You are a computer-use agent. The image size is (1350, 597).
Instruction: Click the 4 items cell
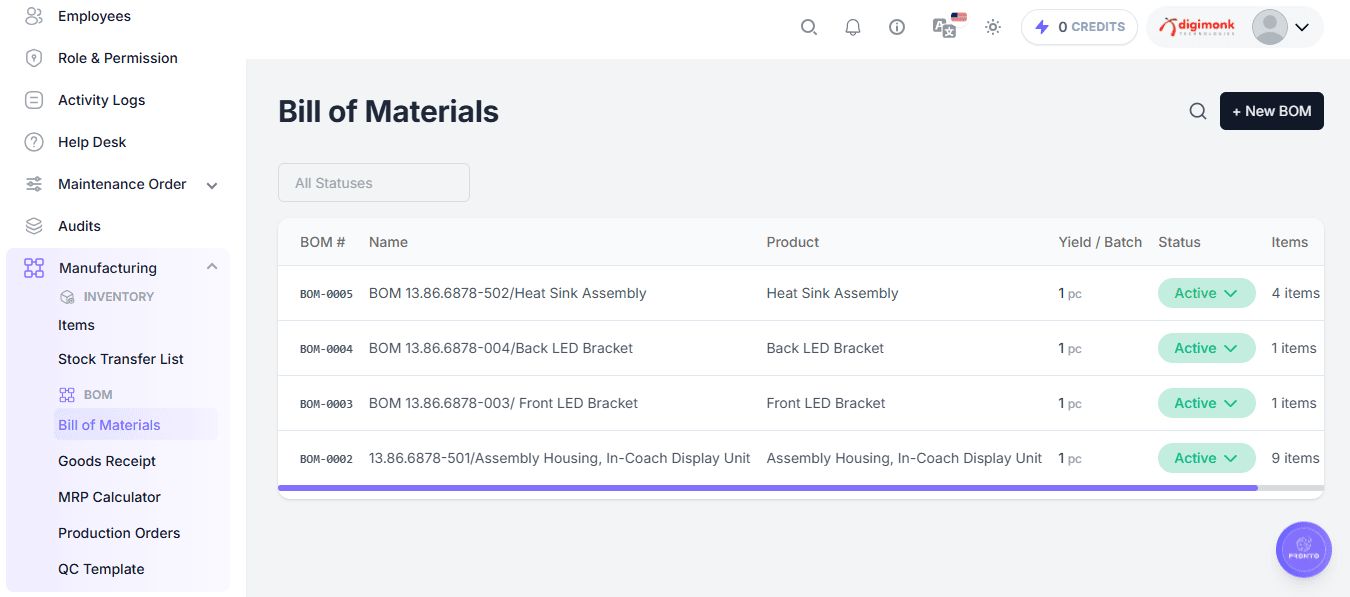(1295, 293)
